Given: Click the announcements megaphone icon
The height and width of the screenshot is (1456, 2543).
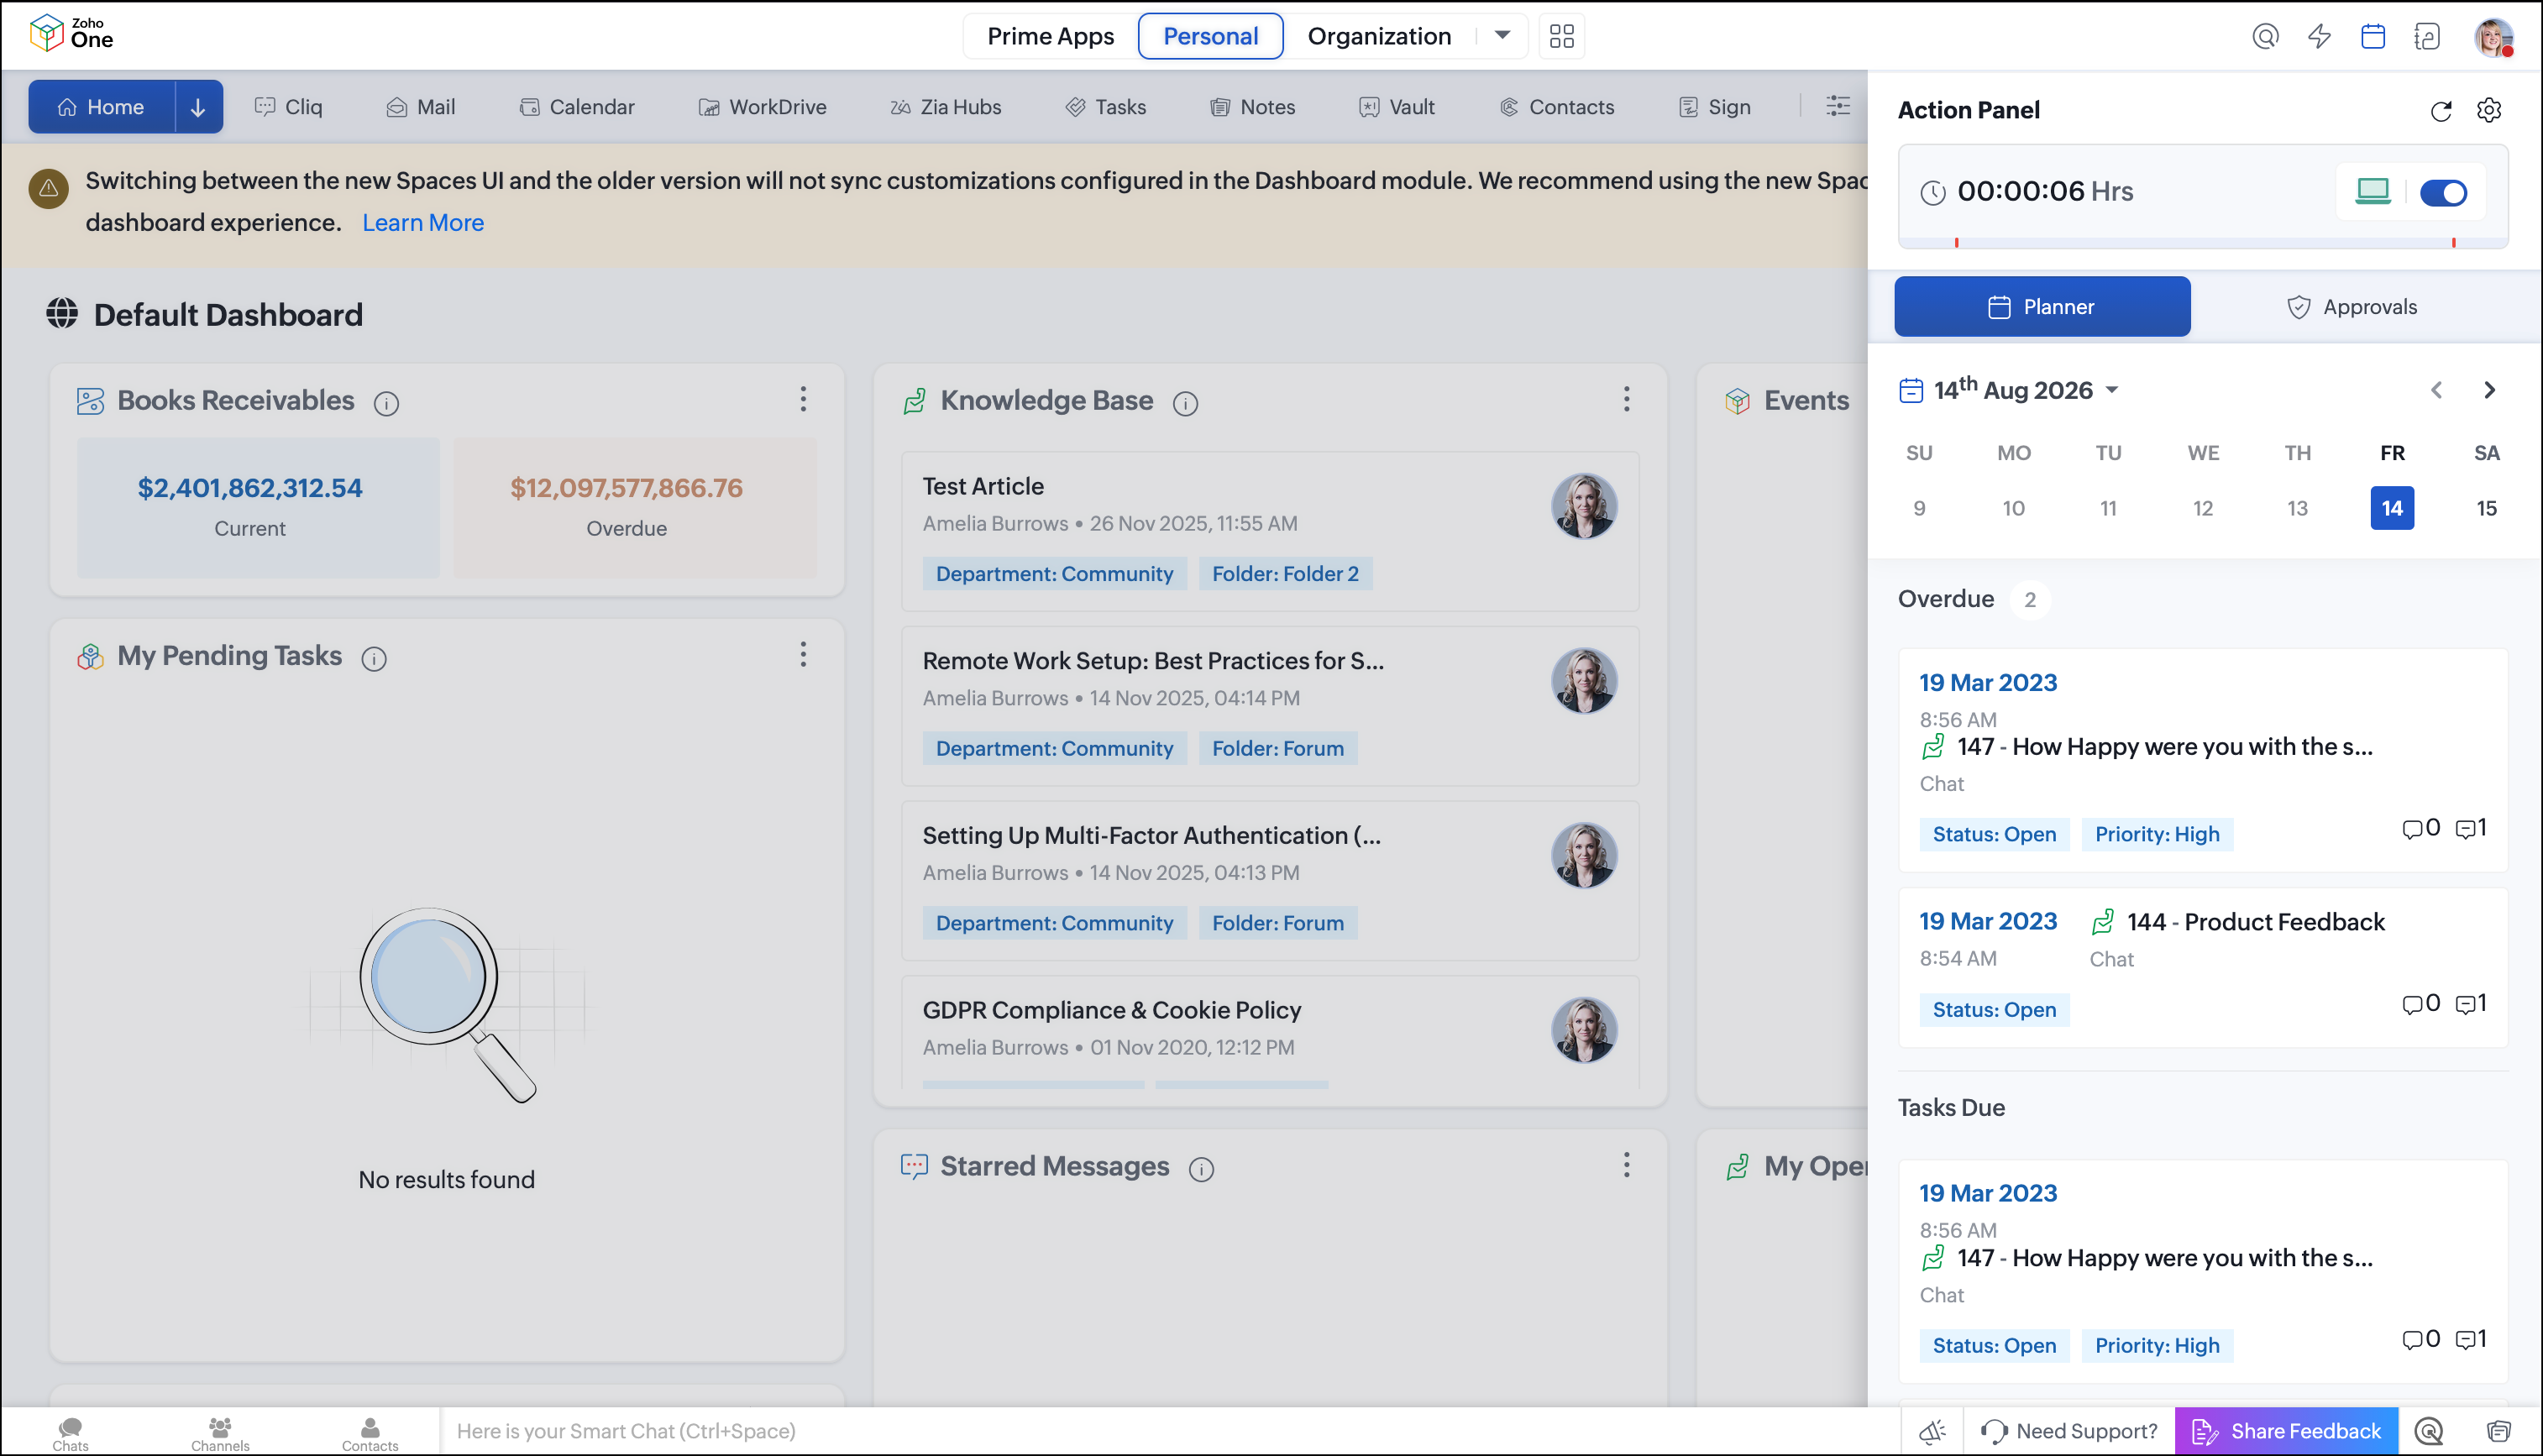Looking at the screenshot, I should (1932, 1431).
